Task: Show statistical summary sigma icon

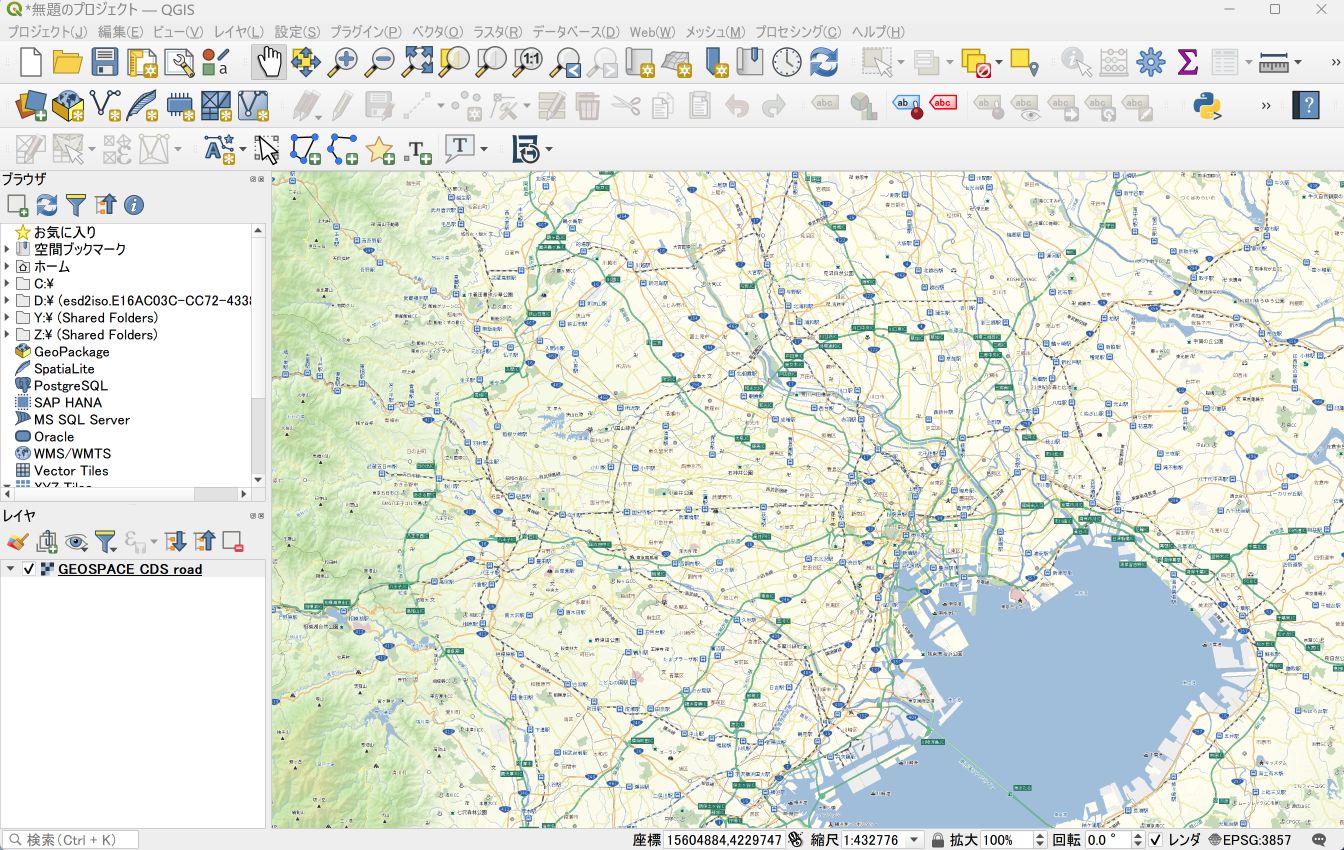Action: coord(1187,62)
